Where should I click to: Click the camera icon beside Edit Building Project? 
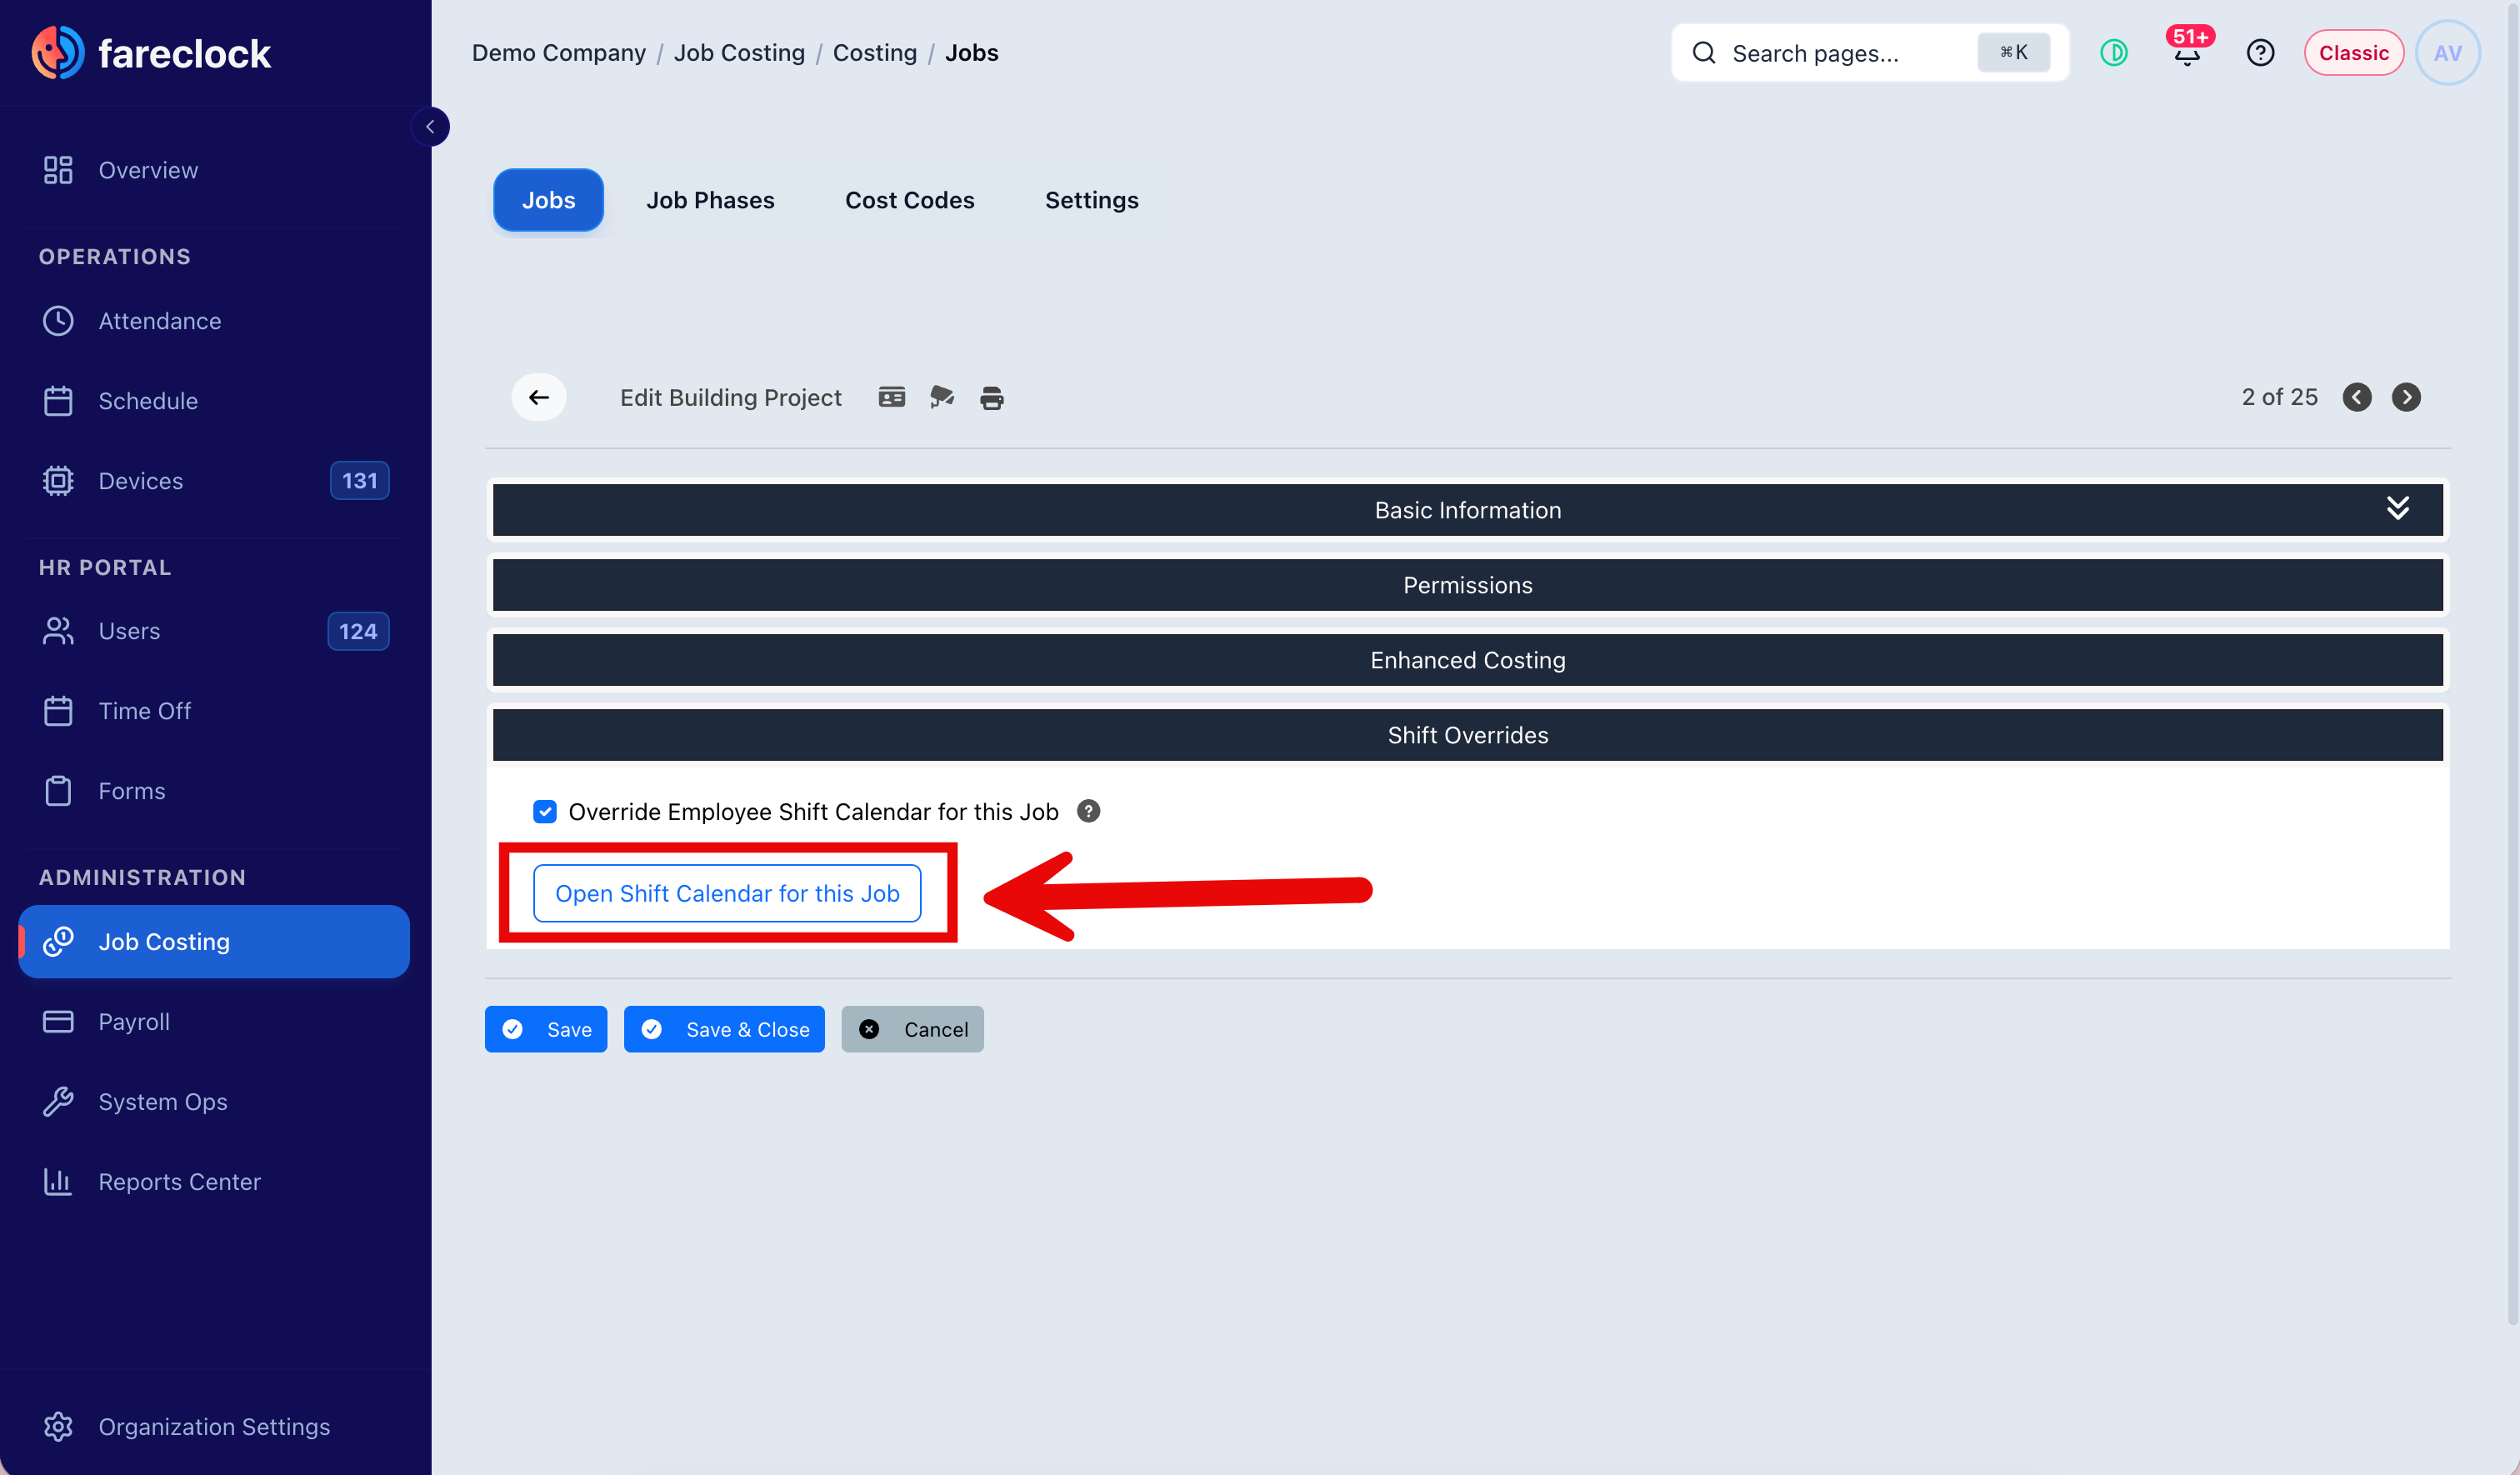click(941, 397)
